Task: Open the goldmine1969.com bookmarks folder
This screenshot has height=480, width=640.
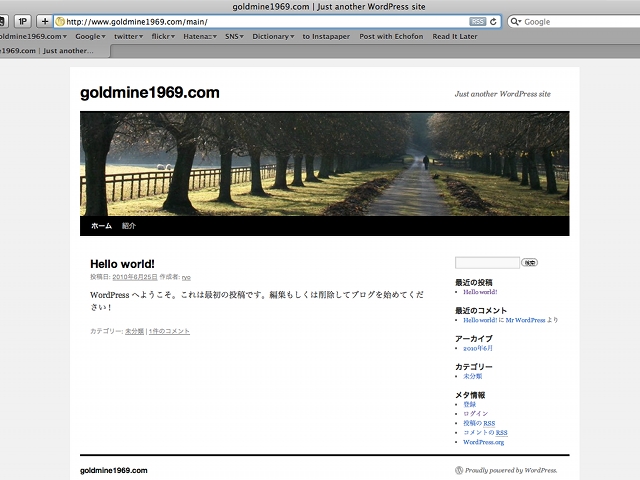Action: click(x=33, y=36)
